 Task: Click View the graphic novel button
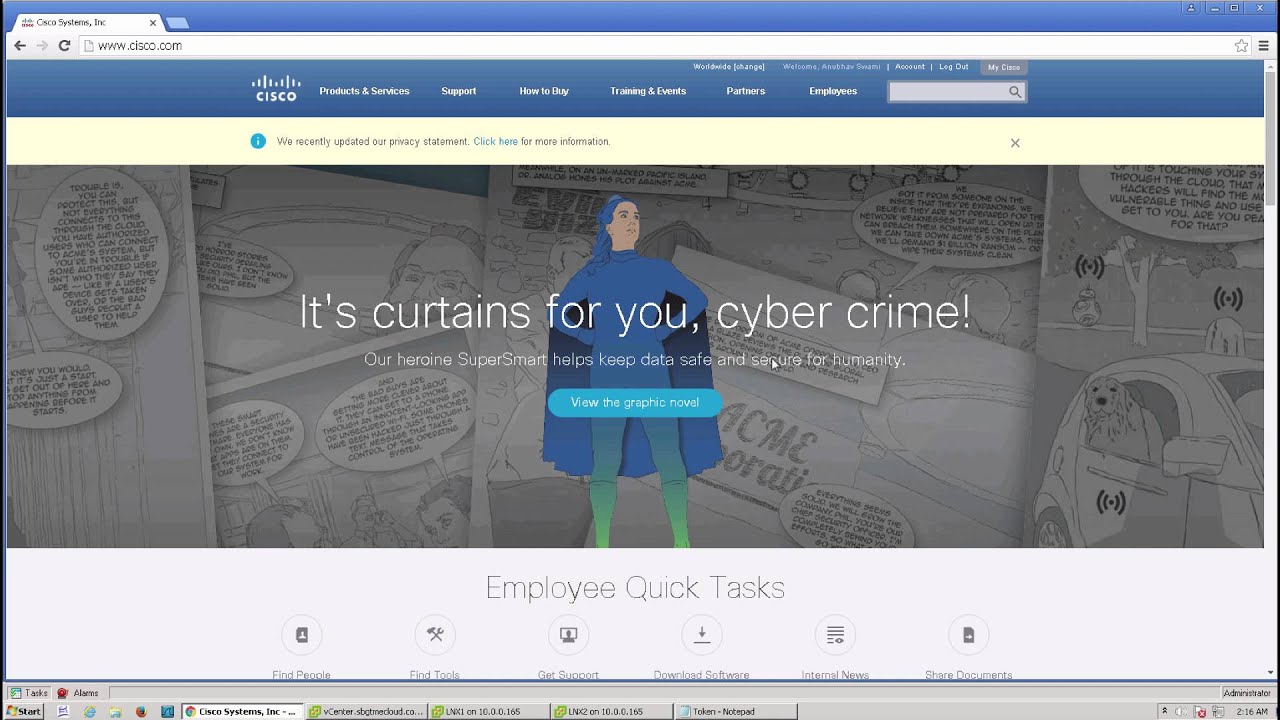(635, 402)
